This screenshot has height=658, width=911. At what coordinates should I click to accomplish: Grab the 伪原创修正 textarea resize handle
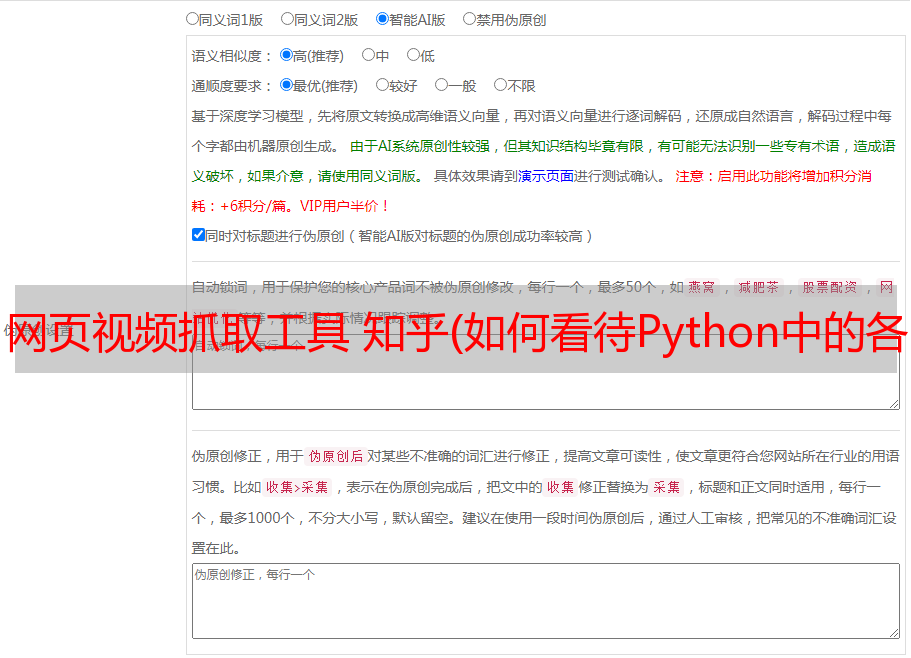pos(894,633)
